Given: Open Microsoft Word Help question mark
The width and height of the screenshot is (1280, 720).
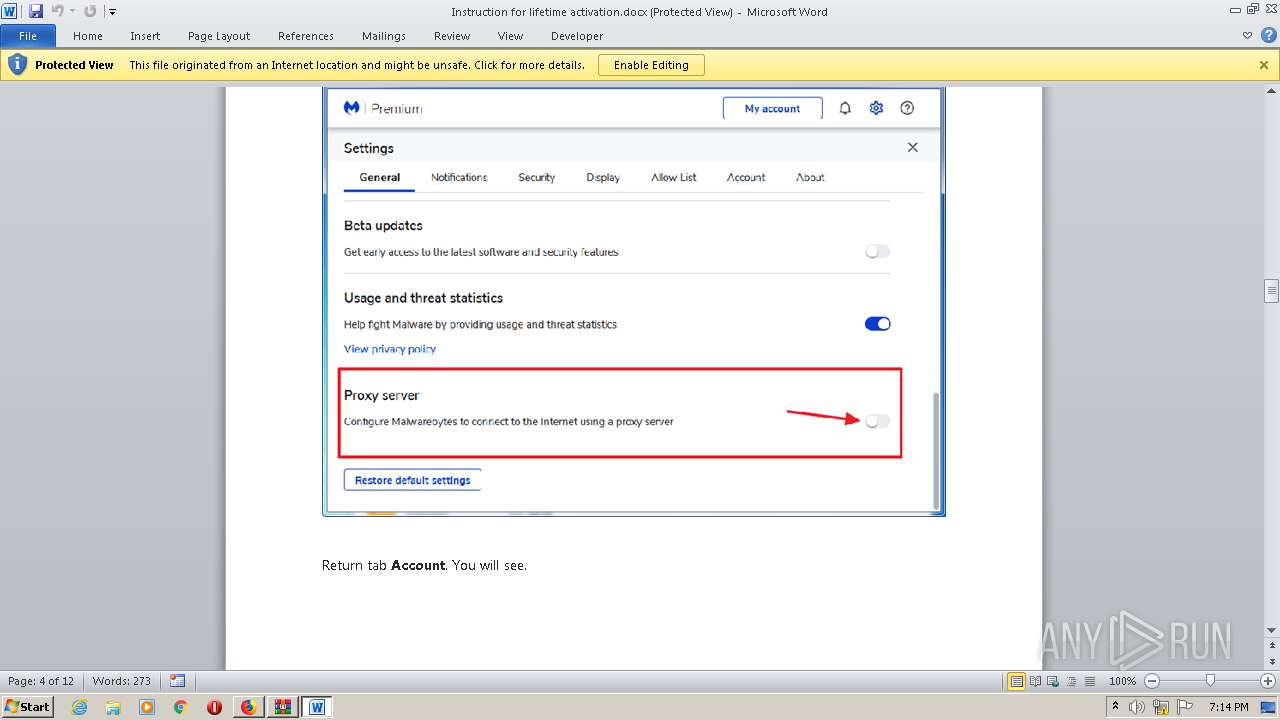Looking at the screenshot, I should 1267,35.
